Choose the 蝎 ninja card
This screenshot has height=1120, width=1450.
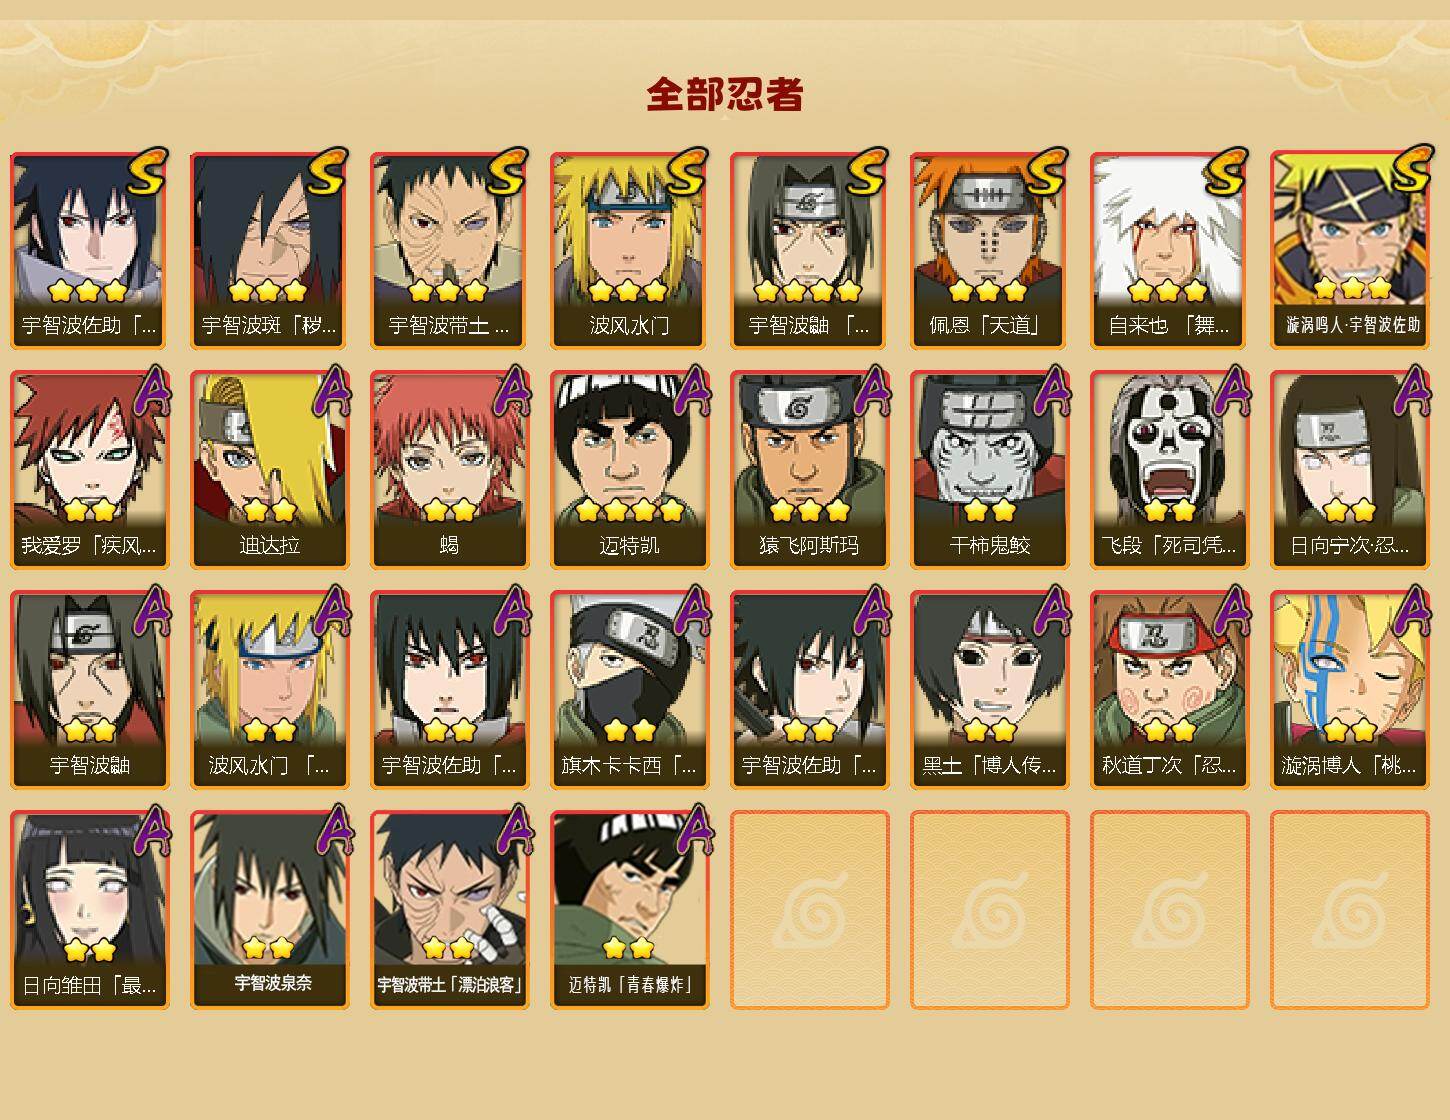(449, 470)
